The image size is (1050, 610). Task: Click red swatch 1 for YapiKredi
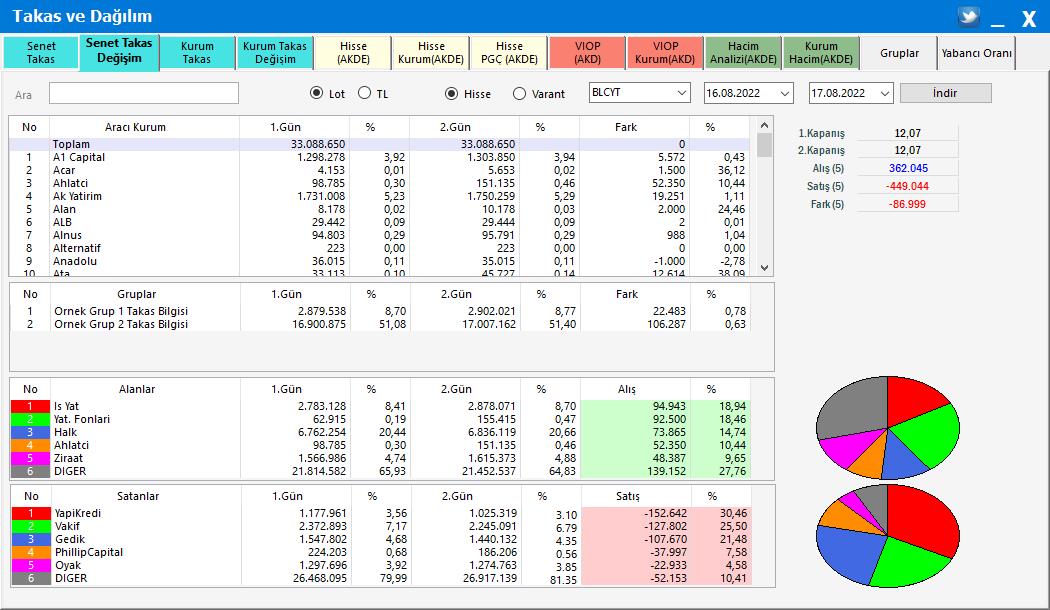[x=31, y=514]
